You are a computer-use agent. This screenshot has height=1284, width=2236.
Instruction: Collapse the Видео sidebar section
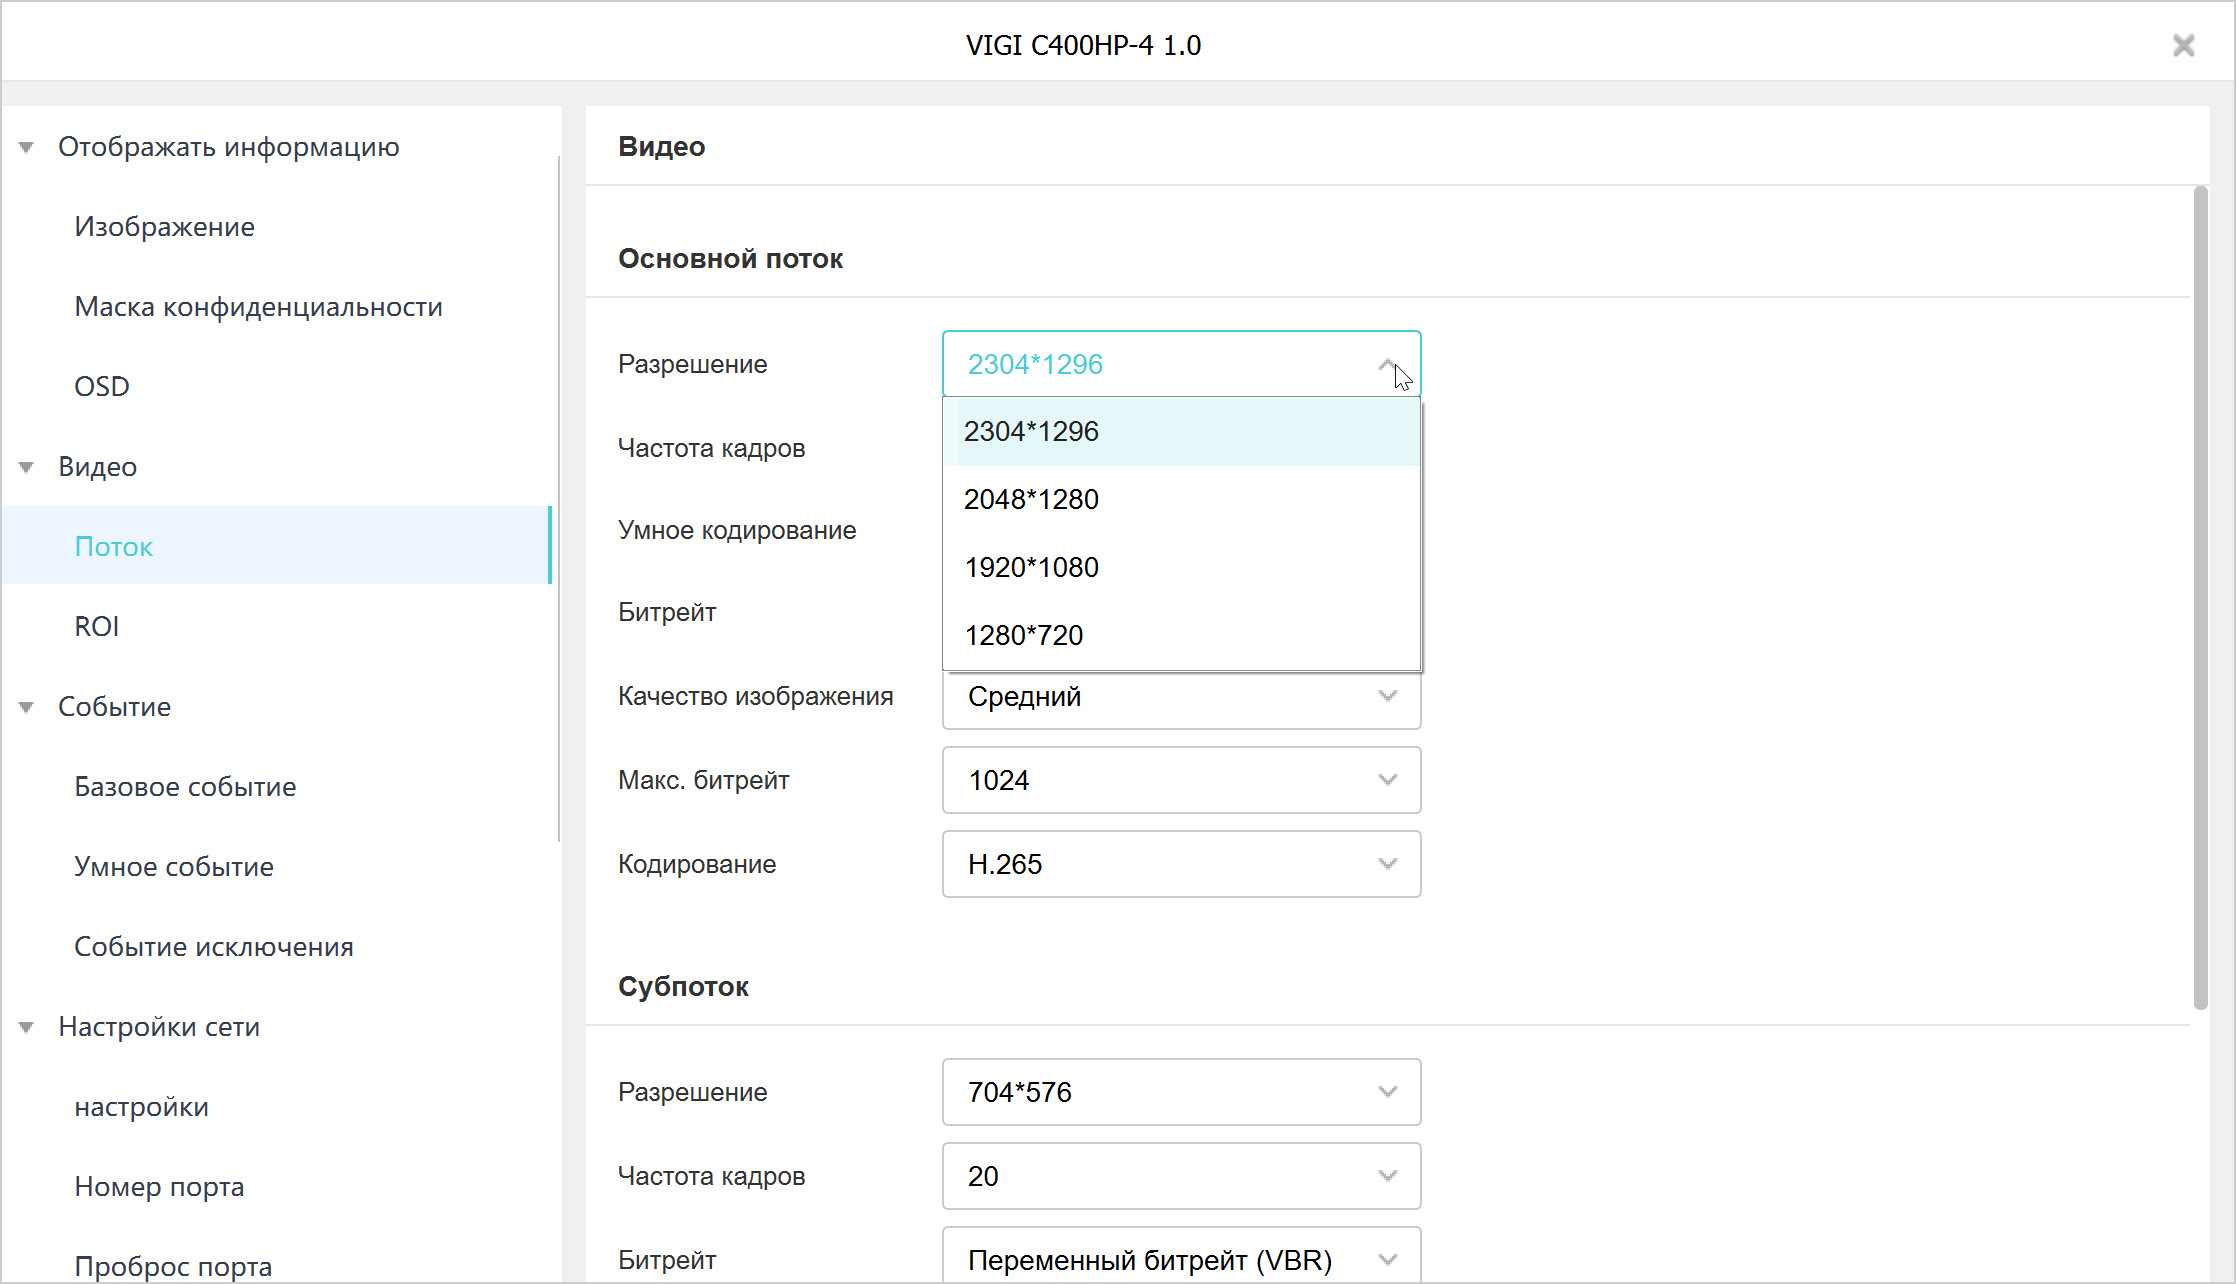[x=27, y=467]
